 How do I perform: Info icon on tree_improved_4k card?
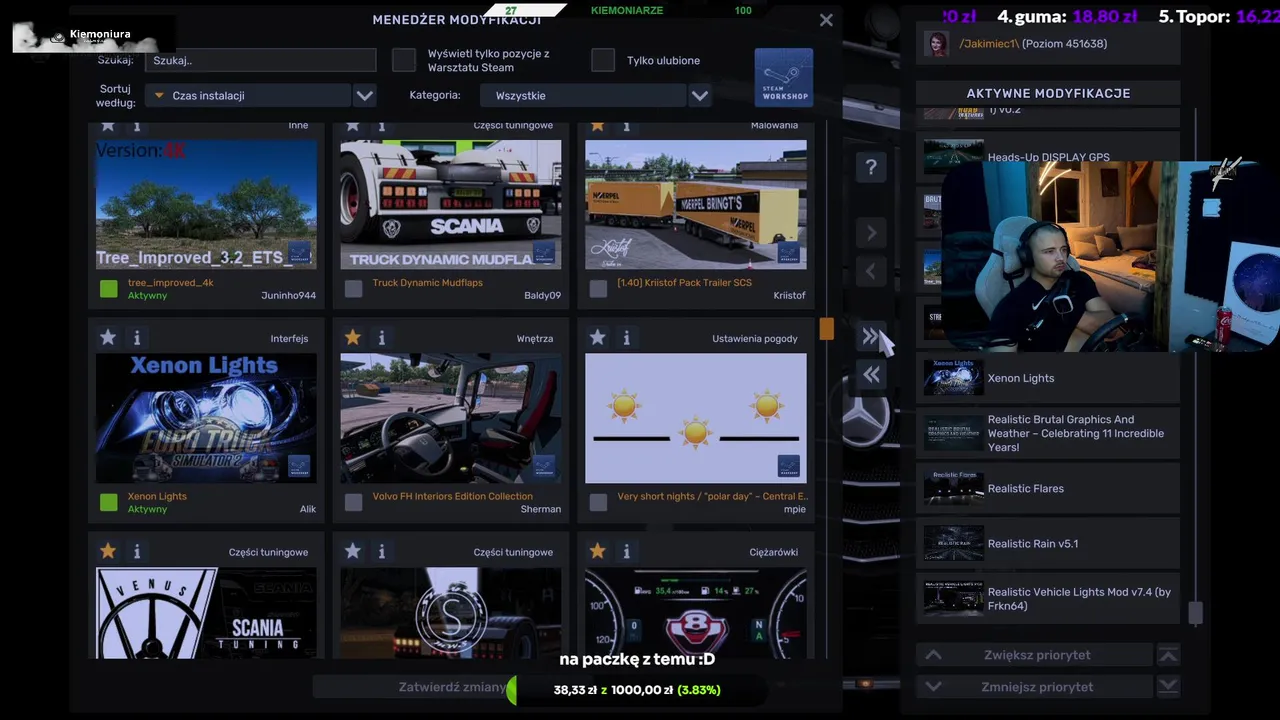click(x=137, y=125)
